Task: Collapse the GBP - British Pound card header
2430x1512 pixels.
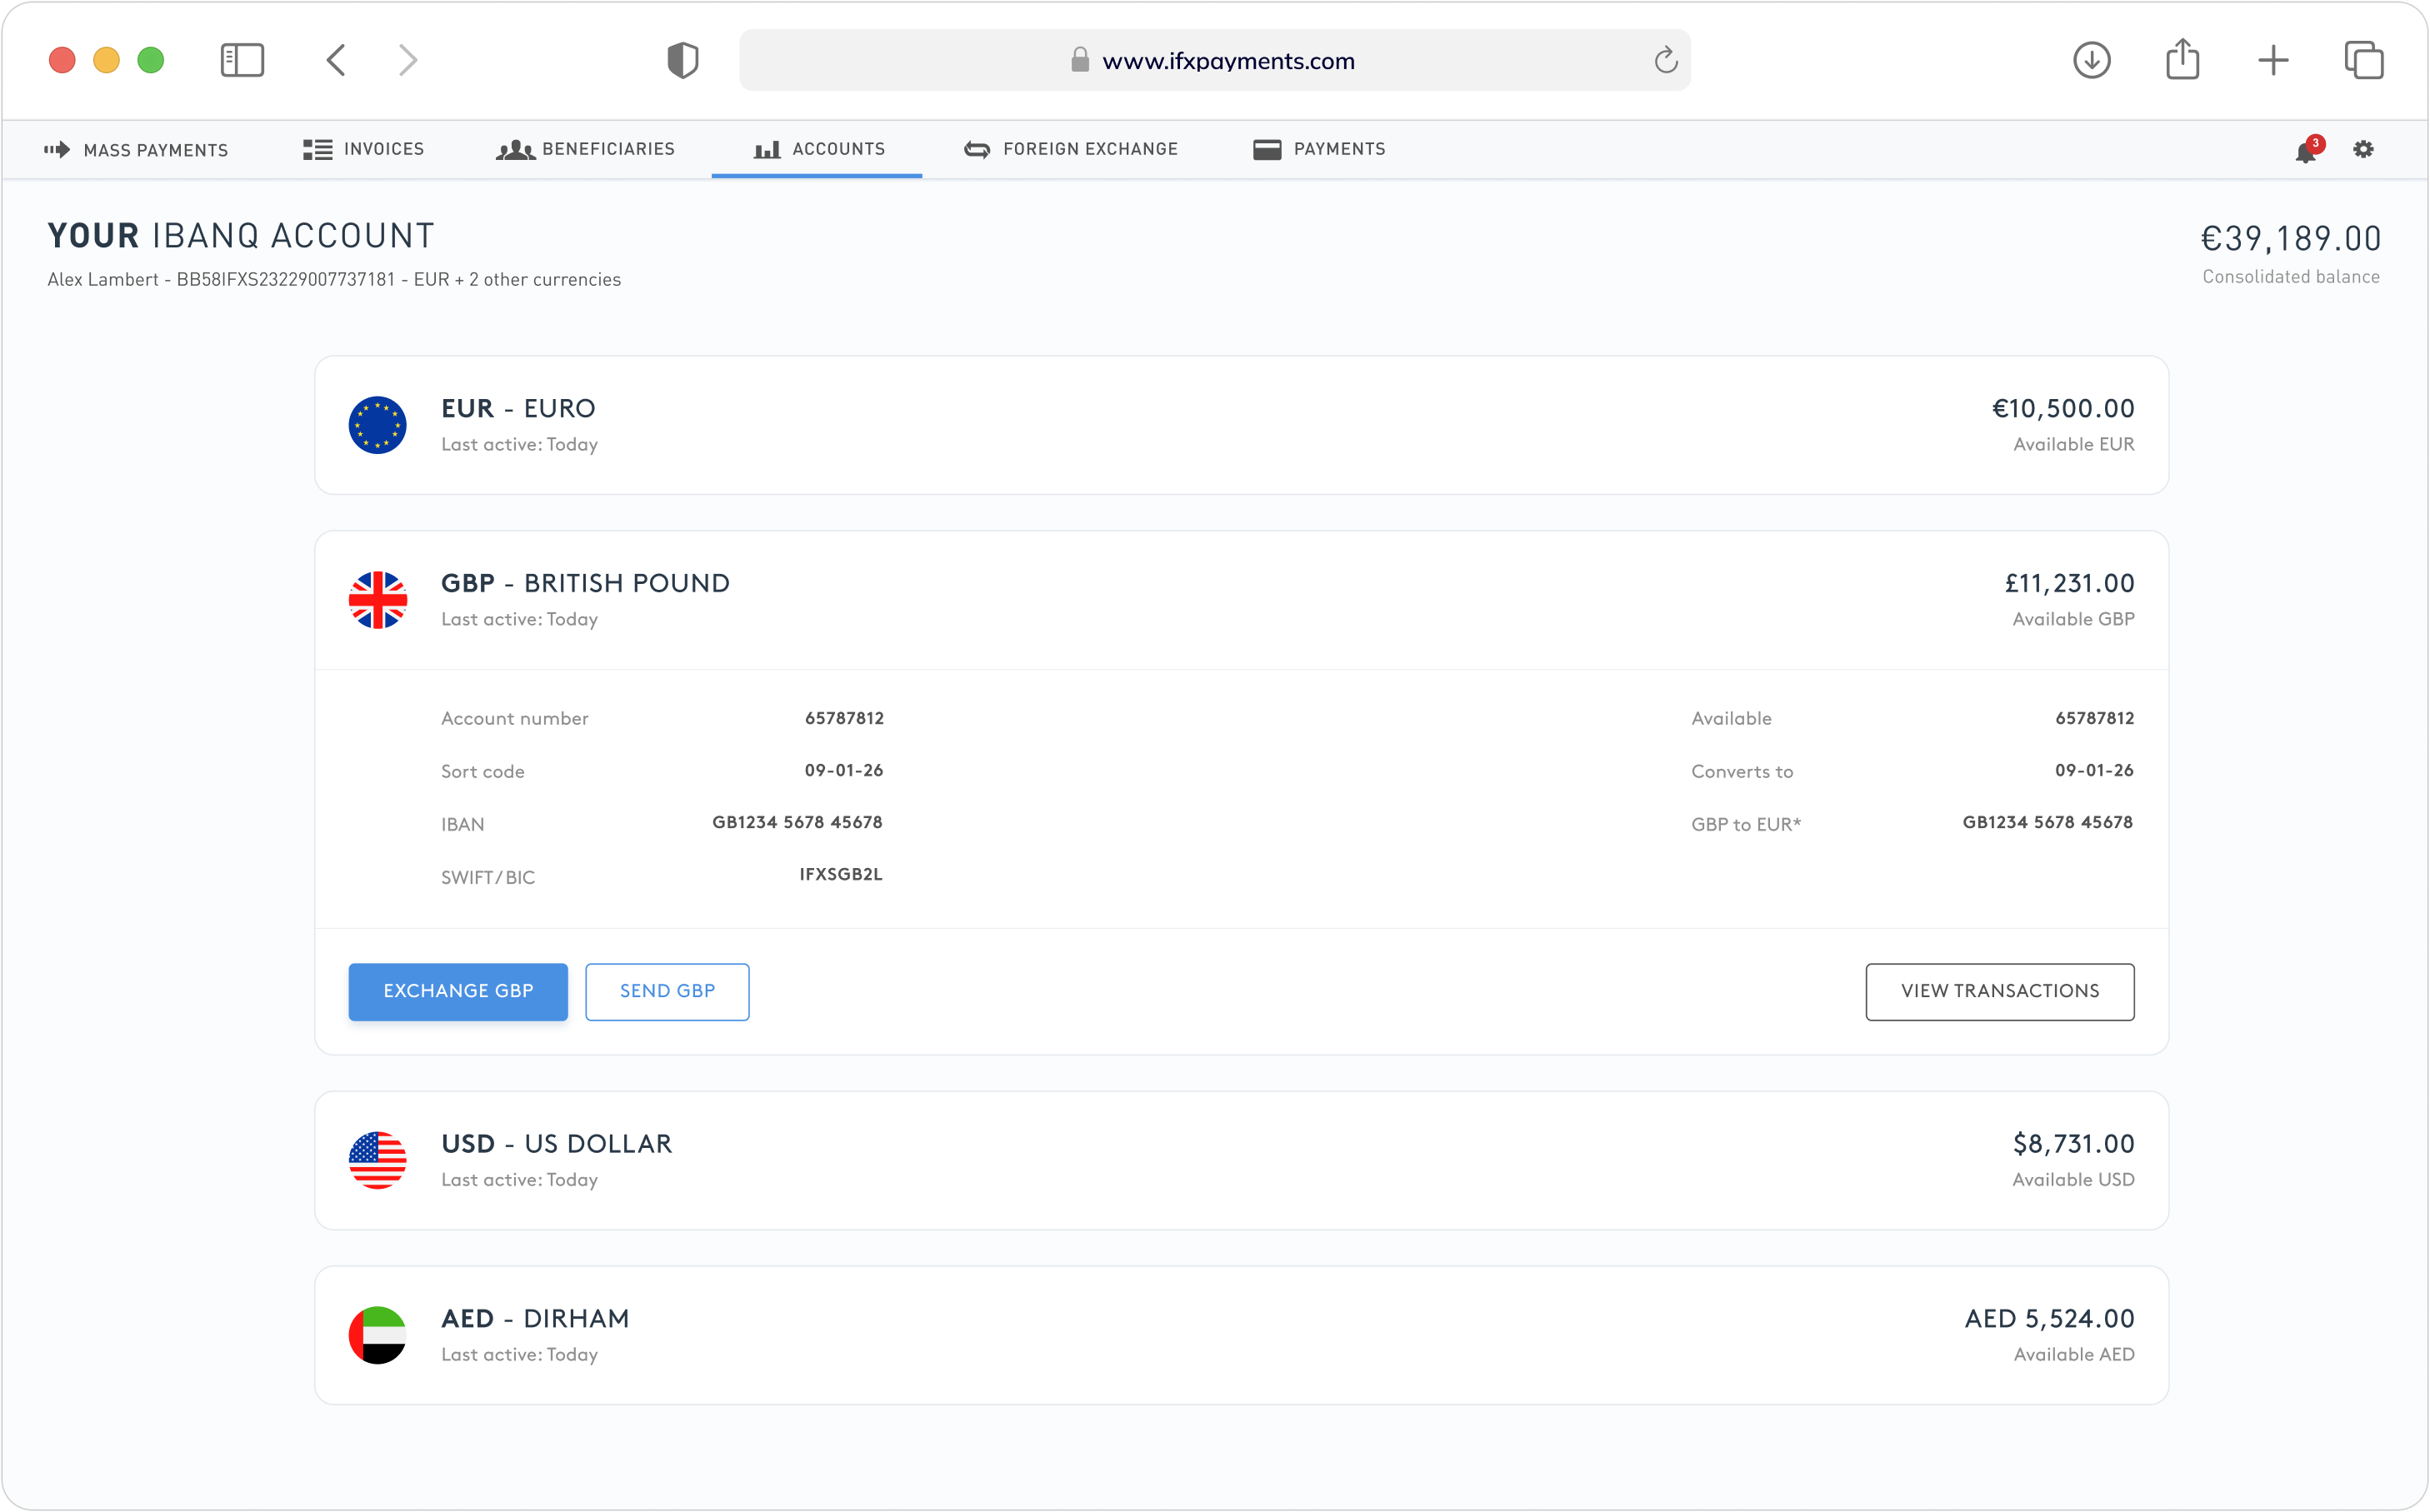Action: click(1240, 600)
